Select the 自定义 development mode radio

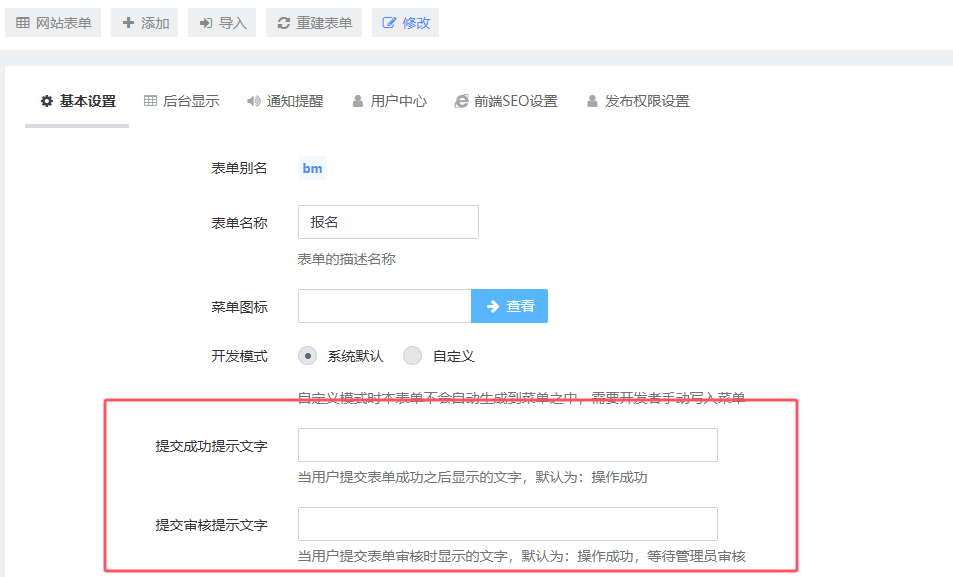[x=413, y=356]
